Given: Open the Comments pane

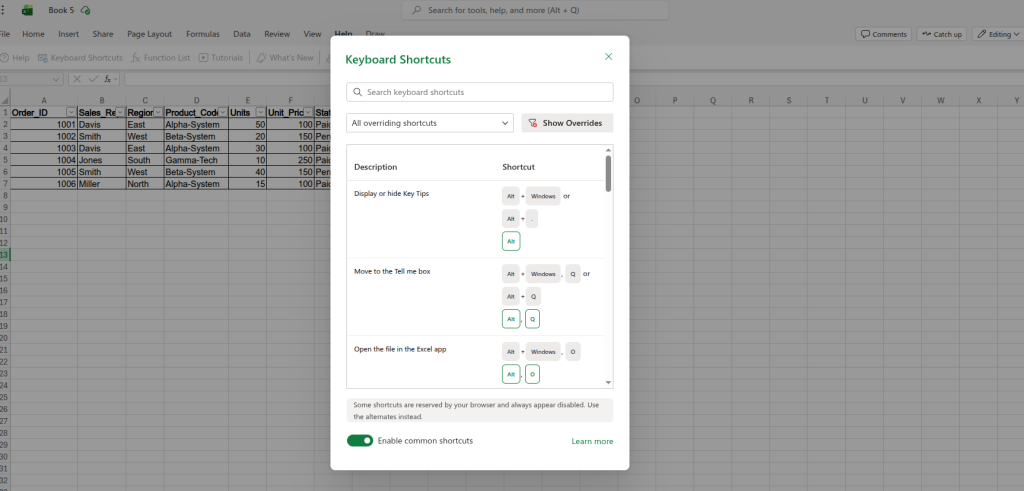Looking at the screenshot, I should [x=882, y=34].
